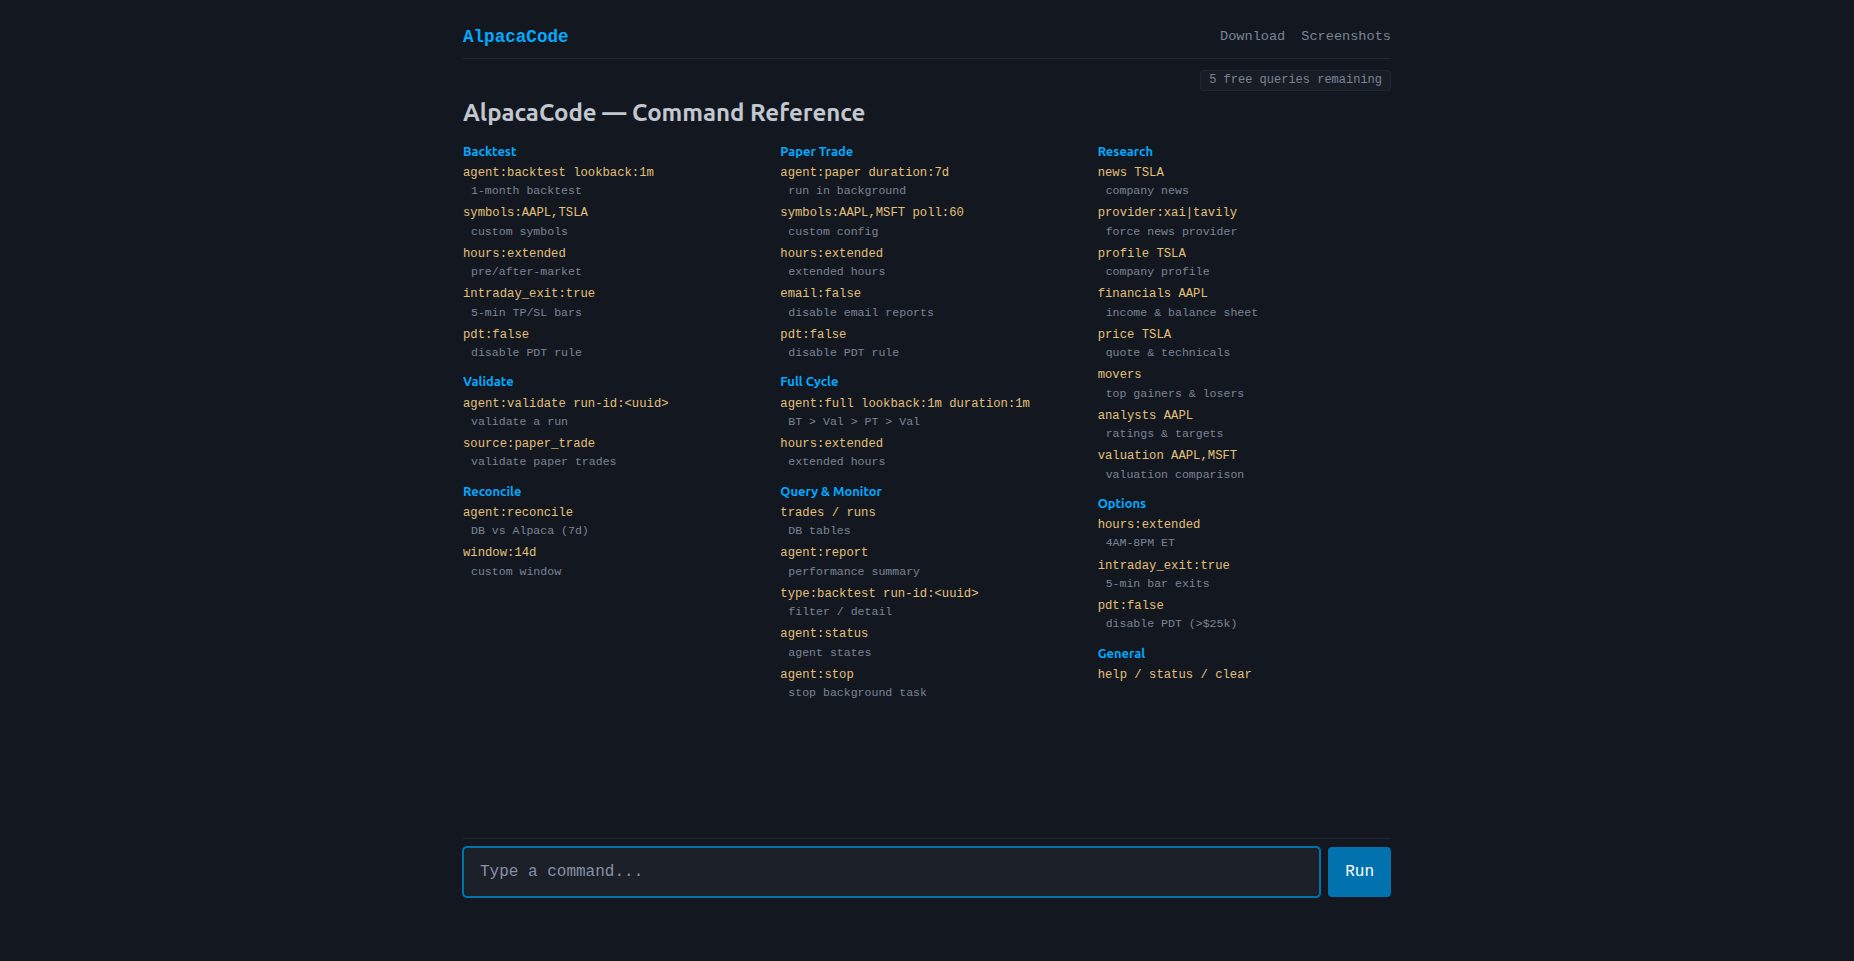Click the agent:stop command
This screenshot has width=1854, height=961.
pos(817,673)
